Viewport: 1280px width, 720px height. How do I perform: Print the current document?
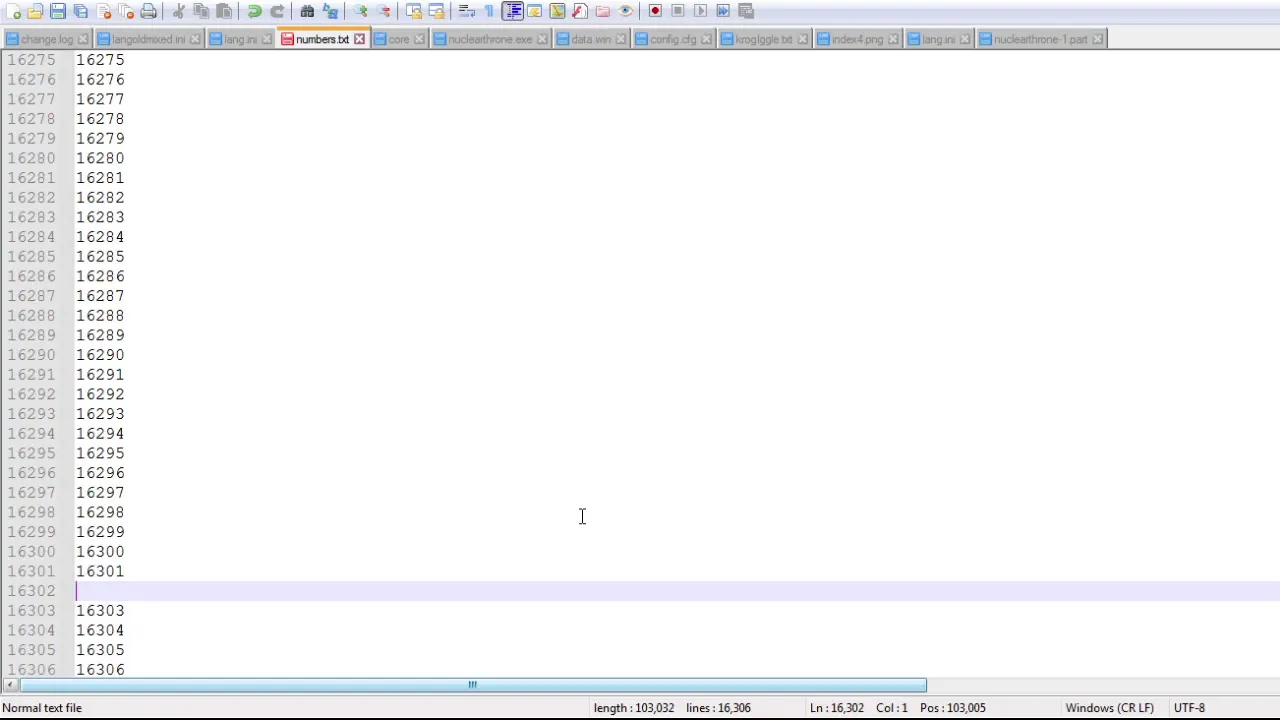(x=148, y=11)
